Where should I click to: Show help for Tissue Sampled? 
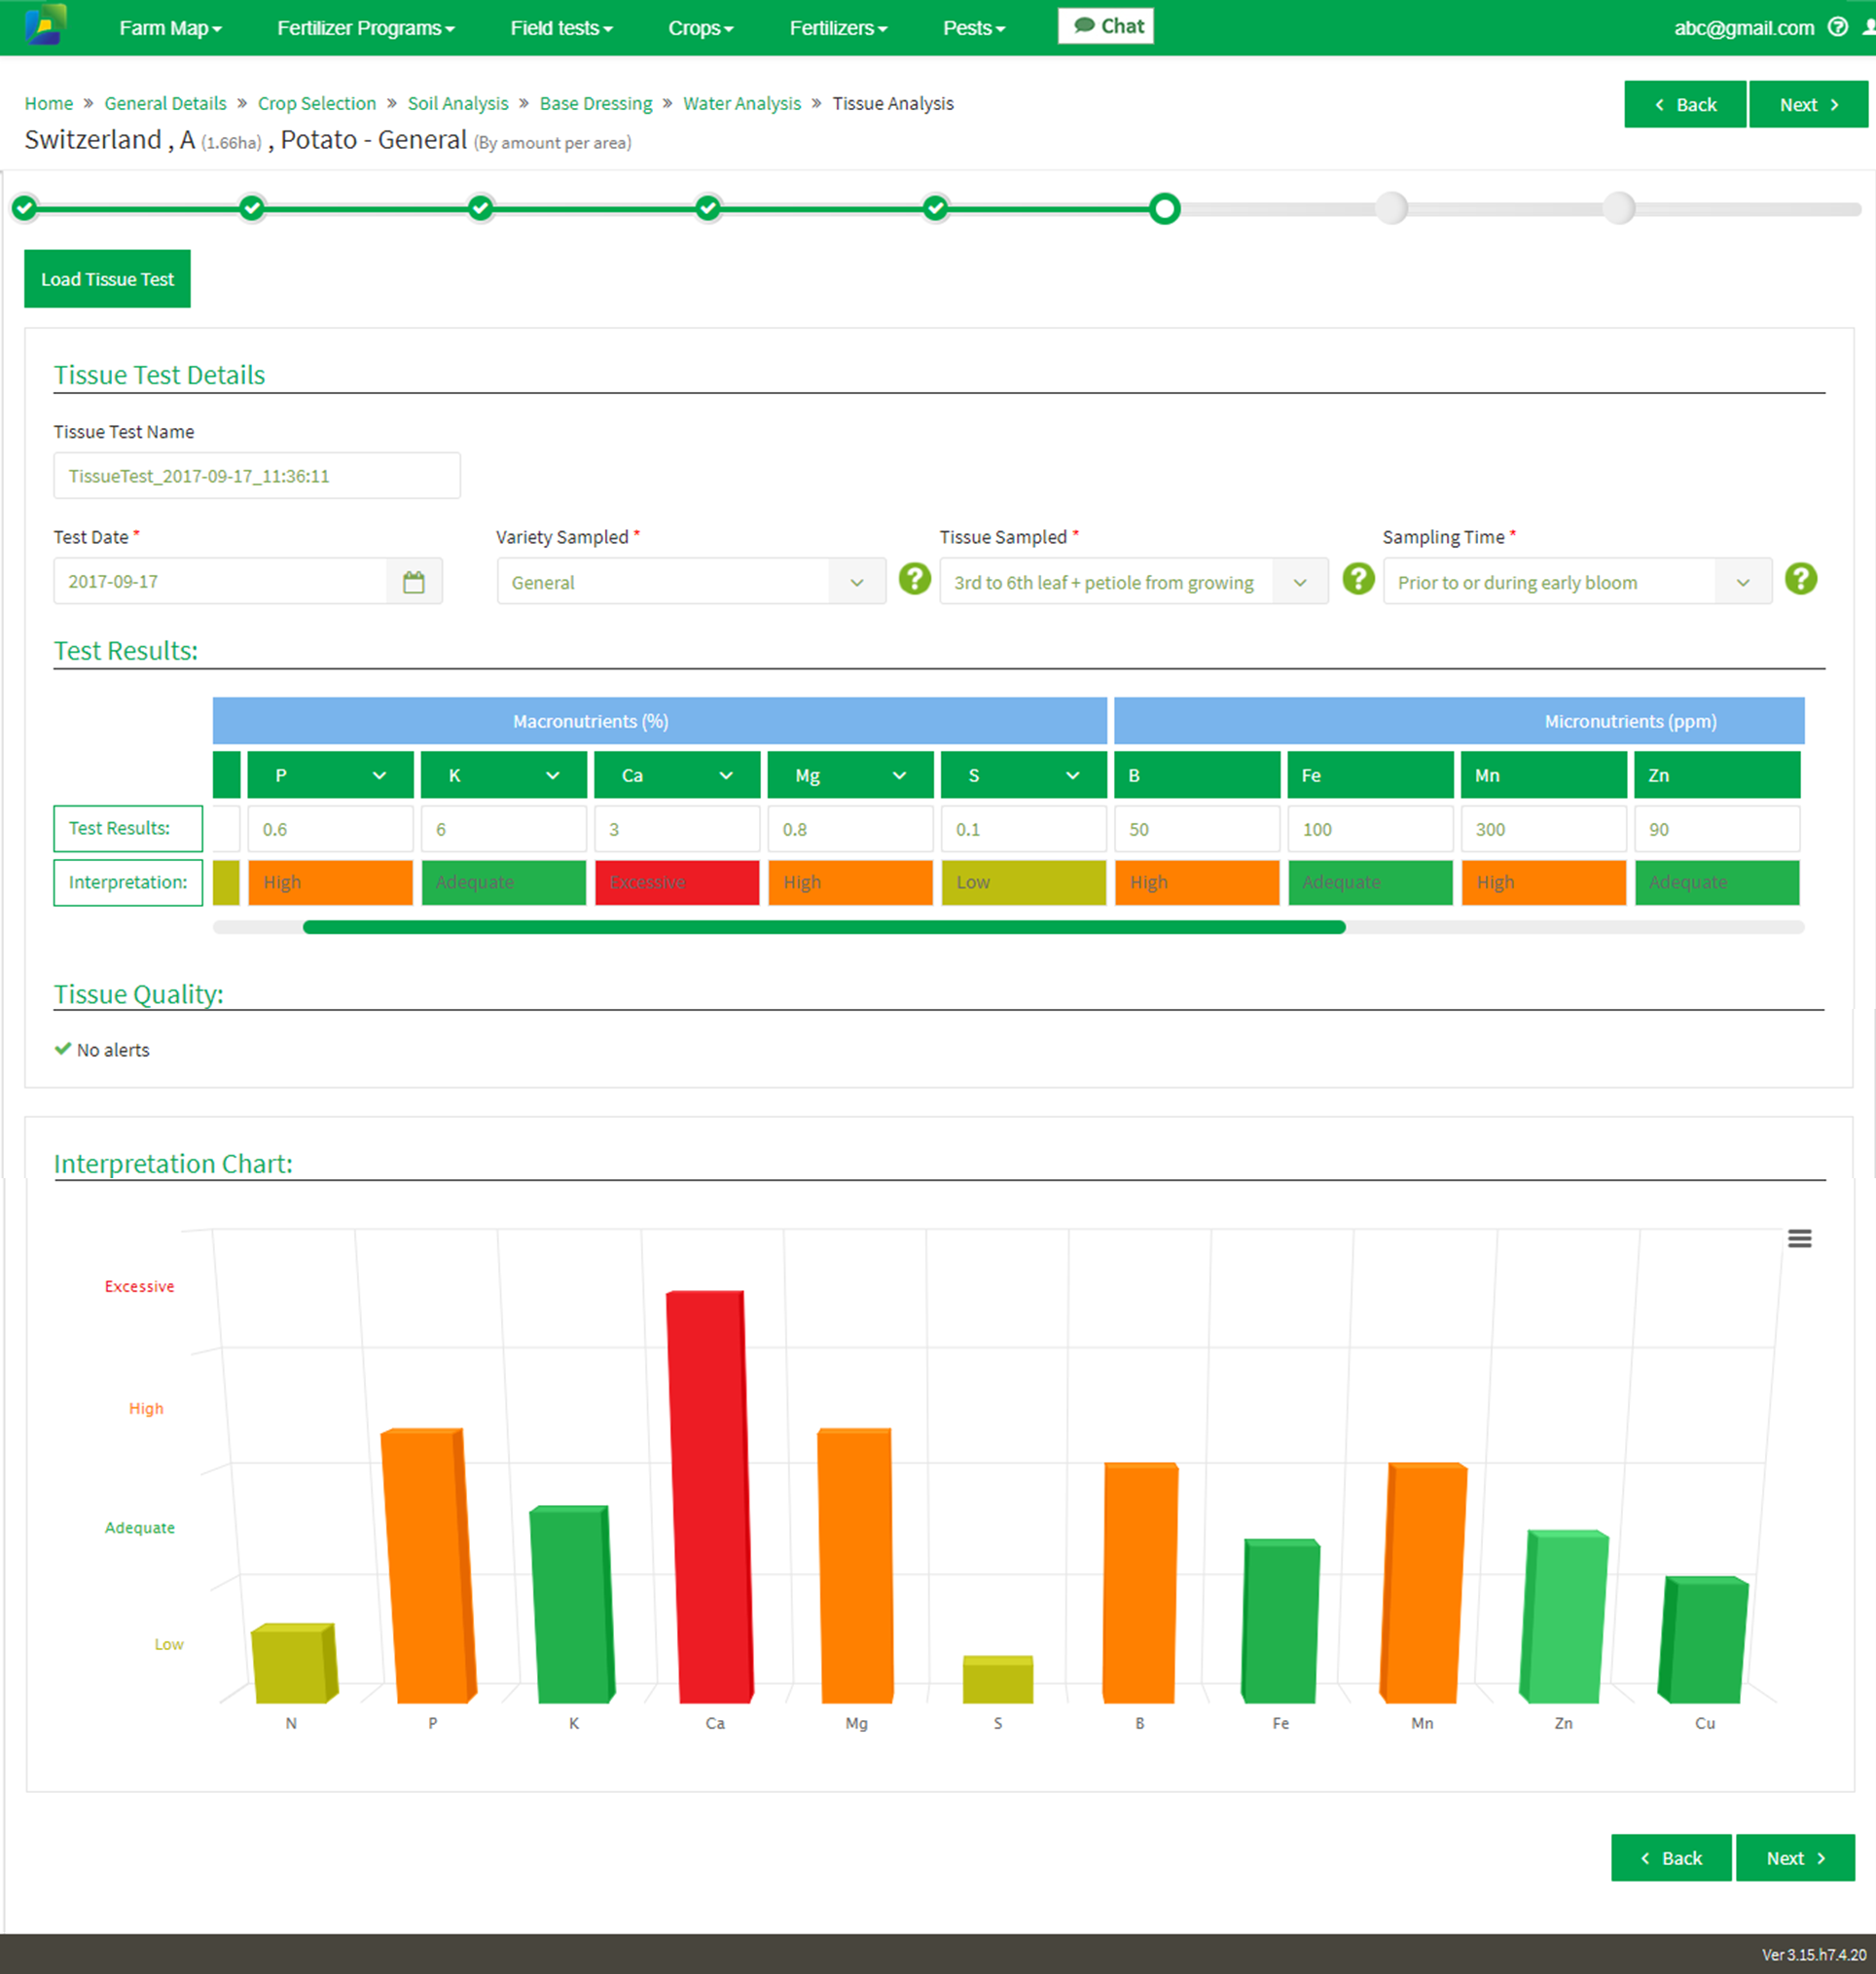(x=1357, y=579)
